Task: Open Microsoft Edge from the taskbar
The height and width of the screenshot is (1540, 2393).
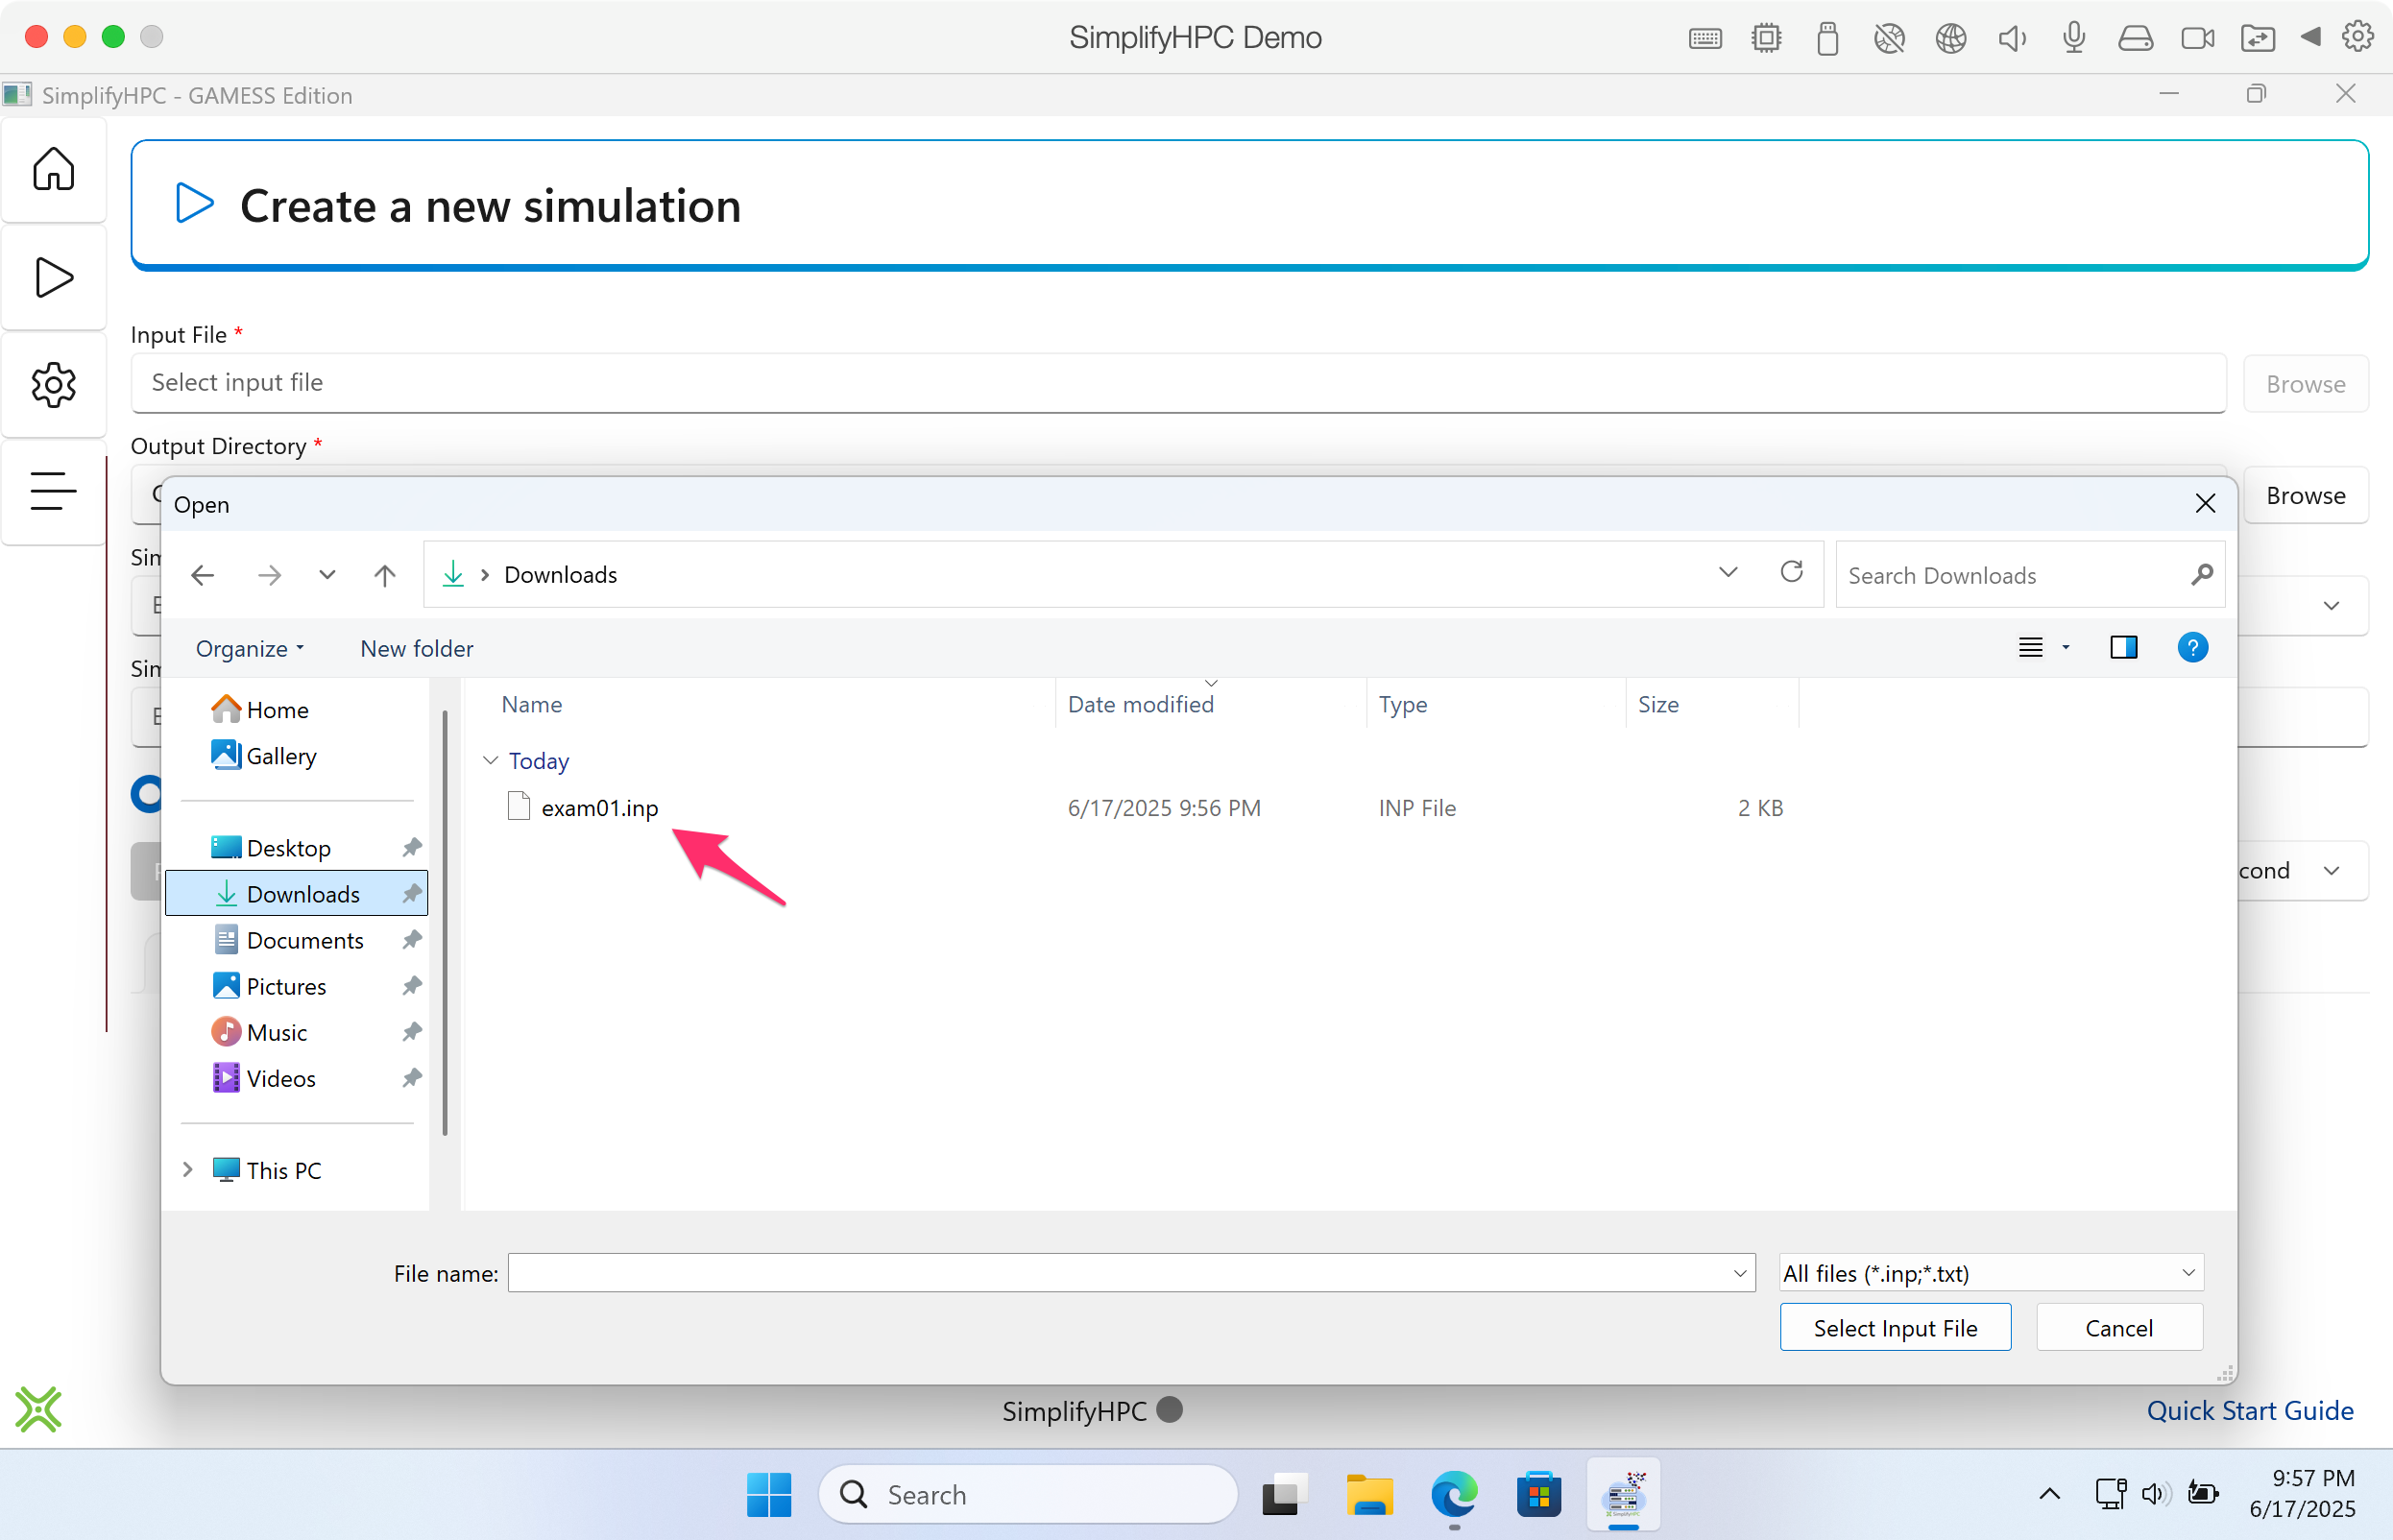Action: (x=1453, y=1495)
